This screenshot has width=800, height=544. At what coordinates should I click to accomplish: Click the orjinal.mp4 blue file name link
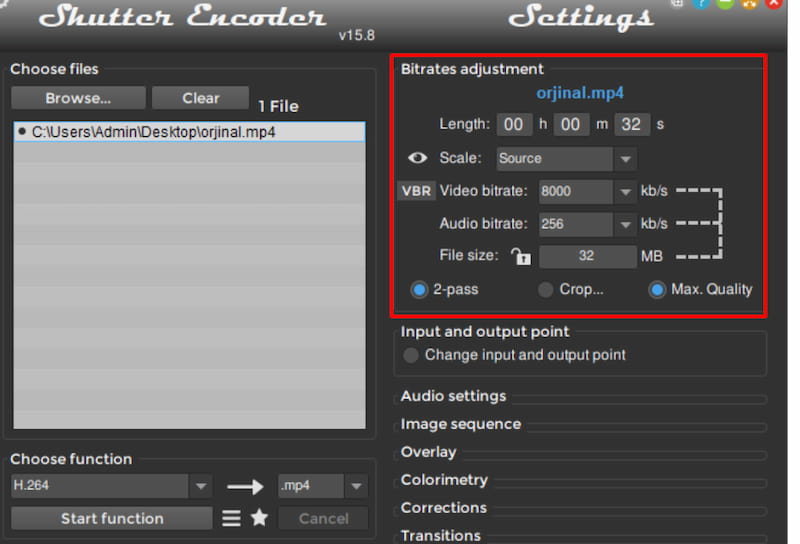[x=580, y=93]
